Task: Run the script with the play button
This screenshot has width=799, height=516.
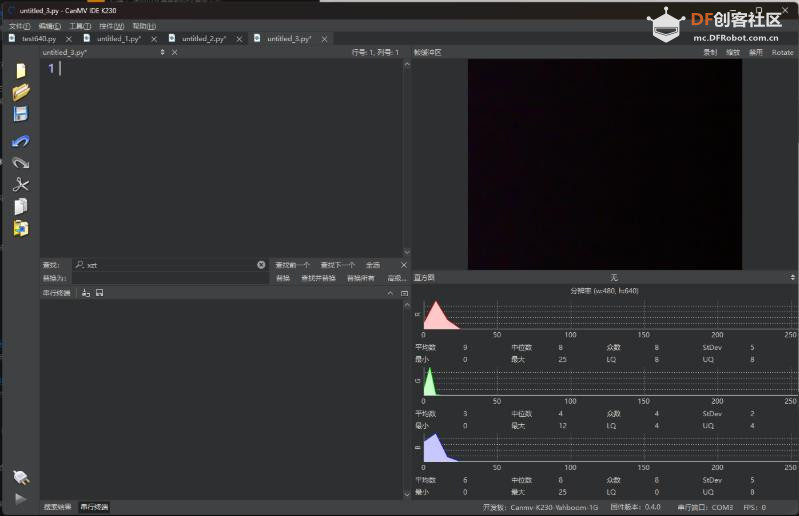Action: pyautogui.click(x=21, y=498)
